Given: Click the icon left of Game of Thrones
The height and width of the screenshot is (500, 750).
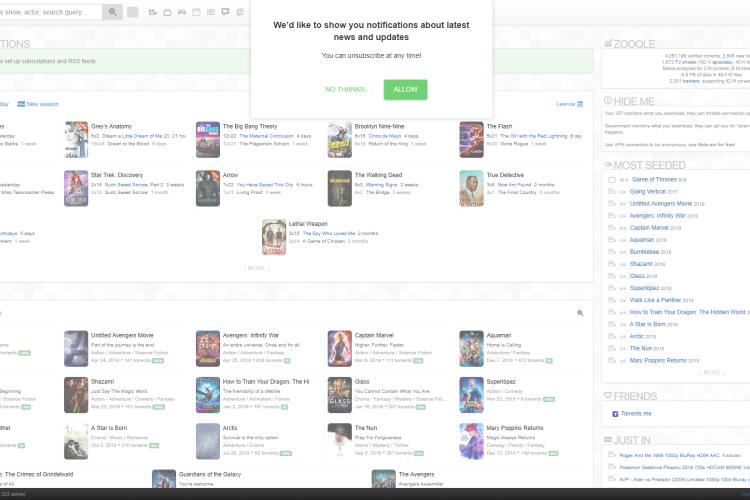Looking at the screenshot, I should [612, 179].
